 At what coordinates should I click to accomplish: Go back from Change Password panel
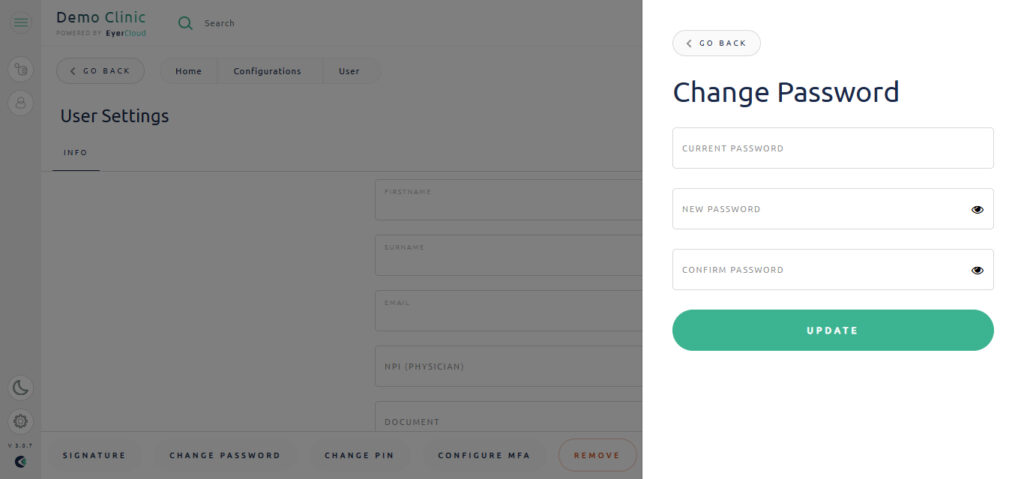click(716, 43)
